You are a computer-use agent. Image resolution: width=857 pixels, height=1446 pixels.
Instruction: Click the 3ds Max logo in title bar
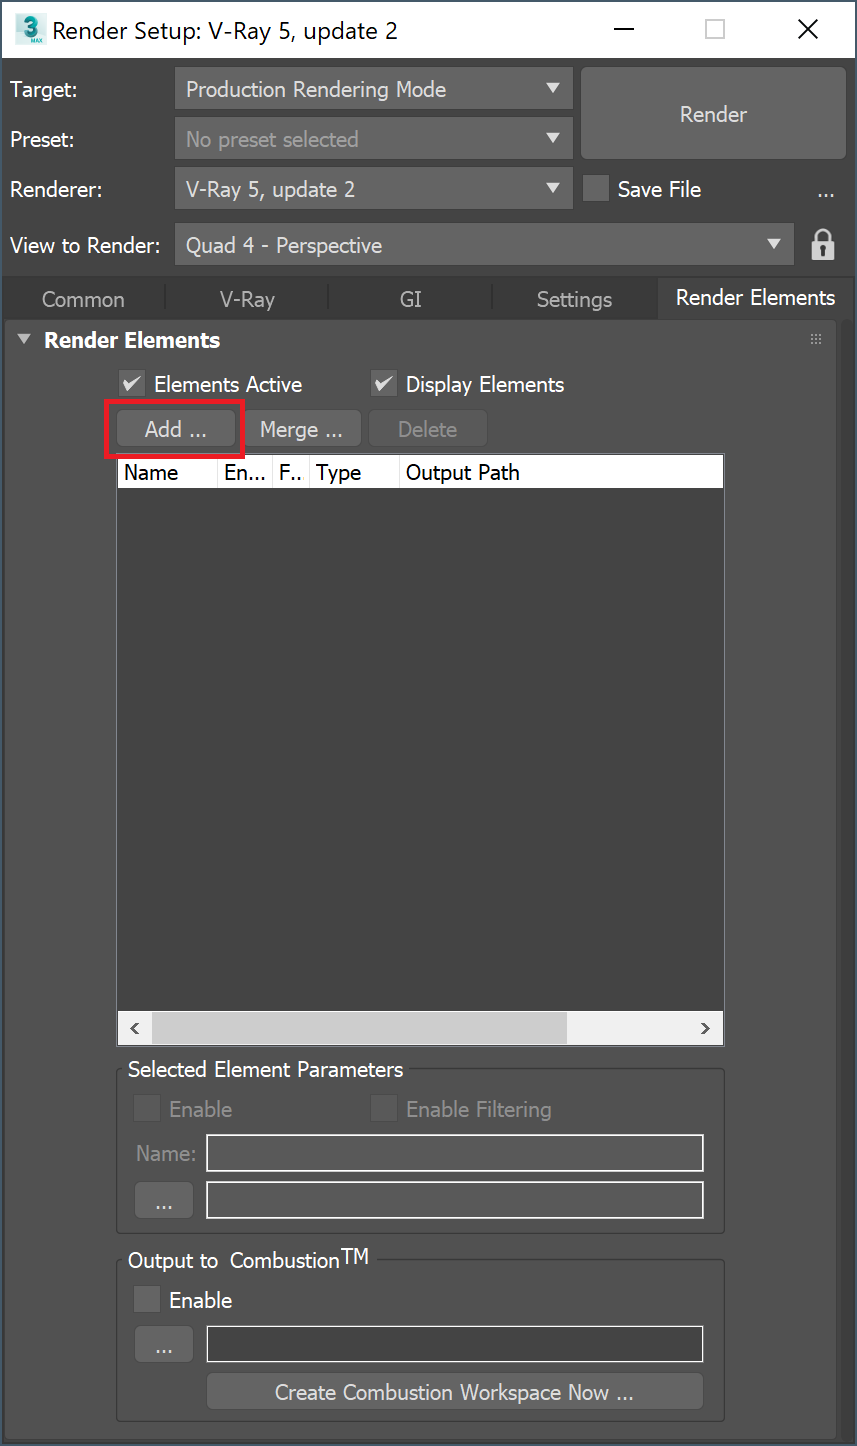[30, 30]
